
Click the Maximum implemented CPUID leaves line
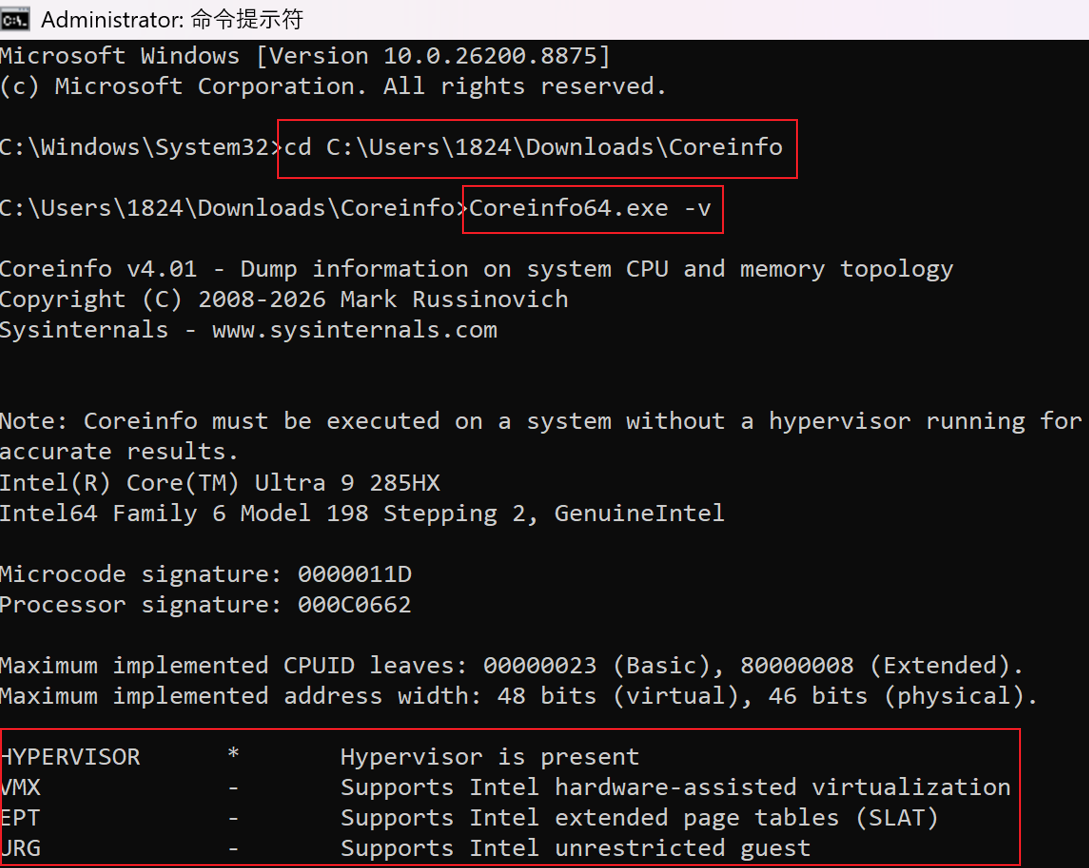(x=512, y=665)
